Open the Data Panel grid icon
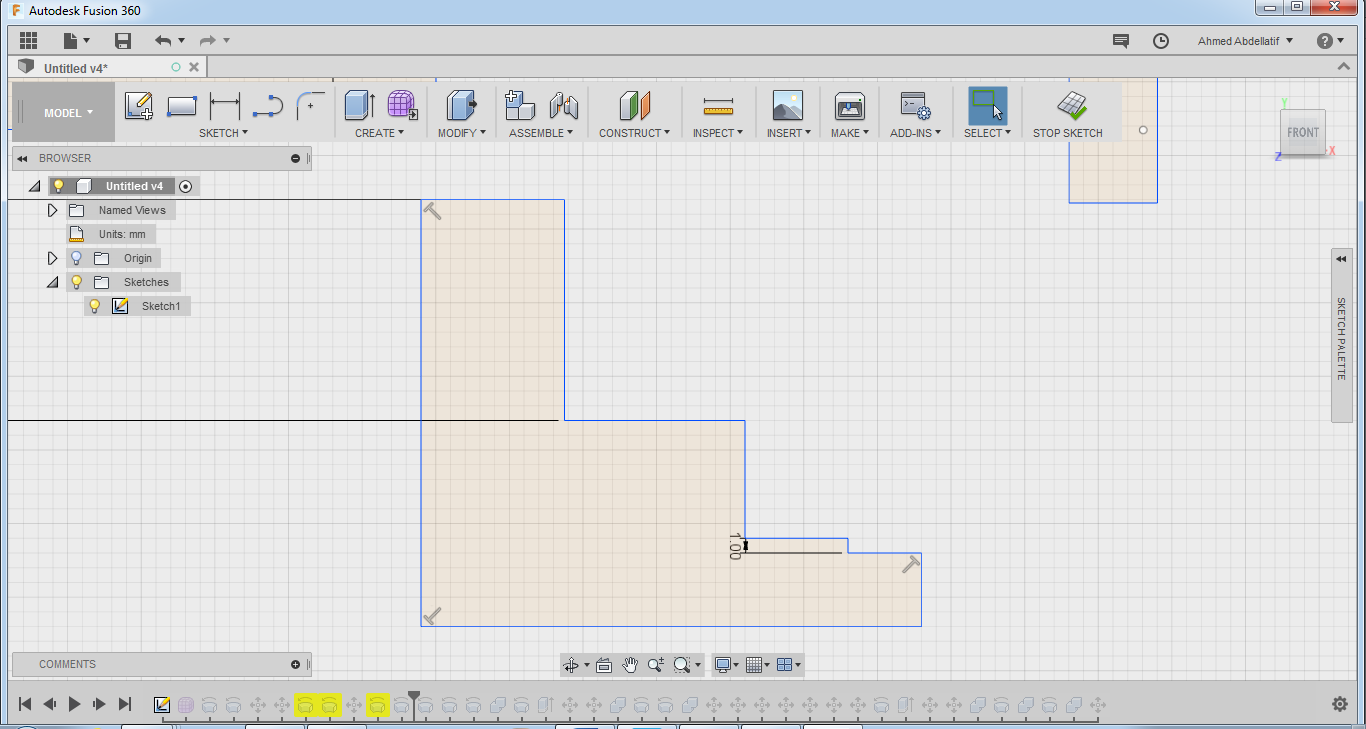The width and height of the screenshot is (1366, 729). (x=28, y=41)
